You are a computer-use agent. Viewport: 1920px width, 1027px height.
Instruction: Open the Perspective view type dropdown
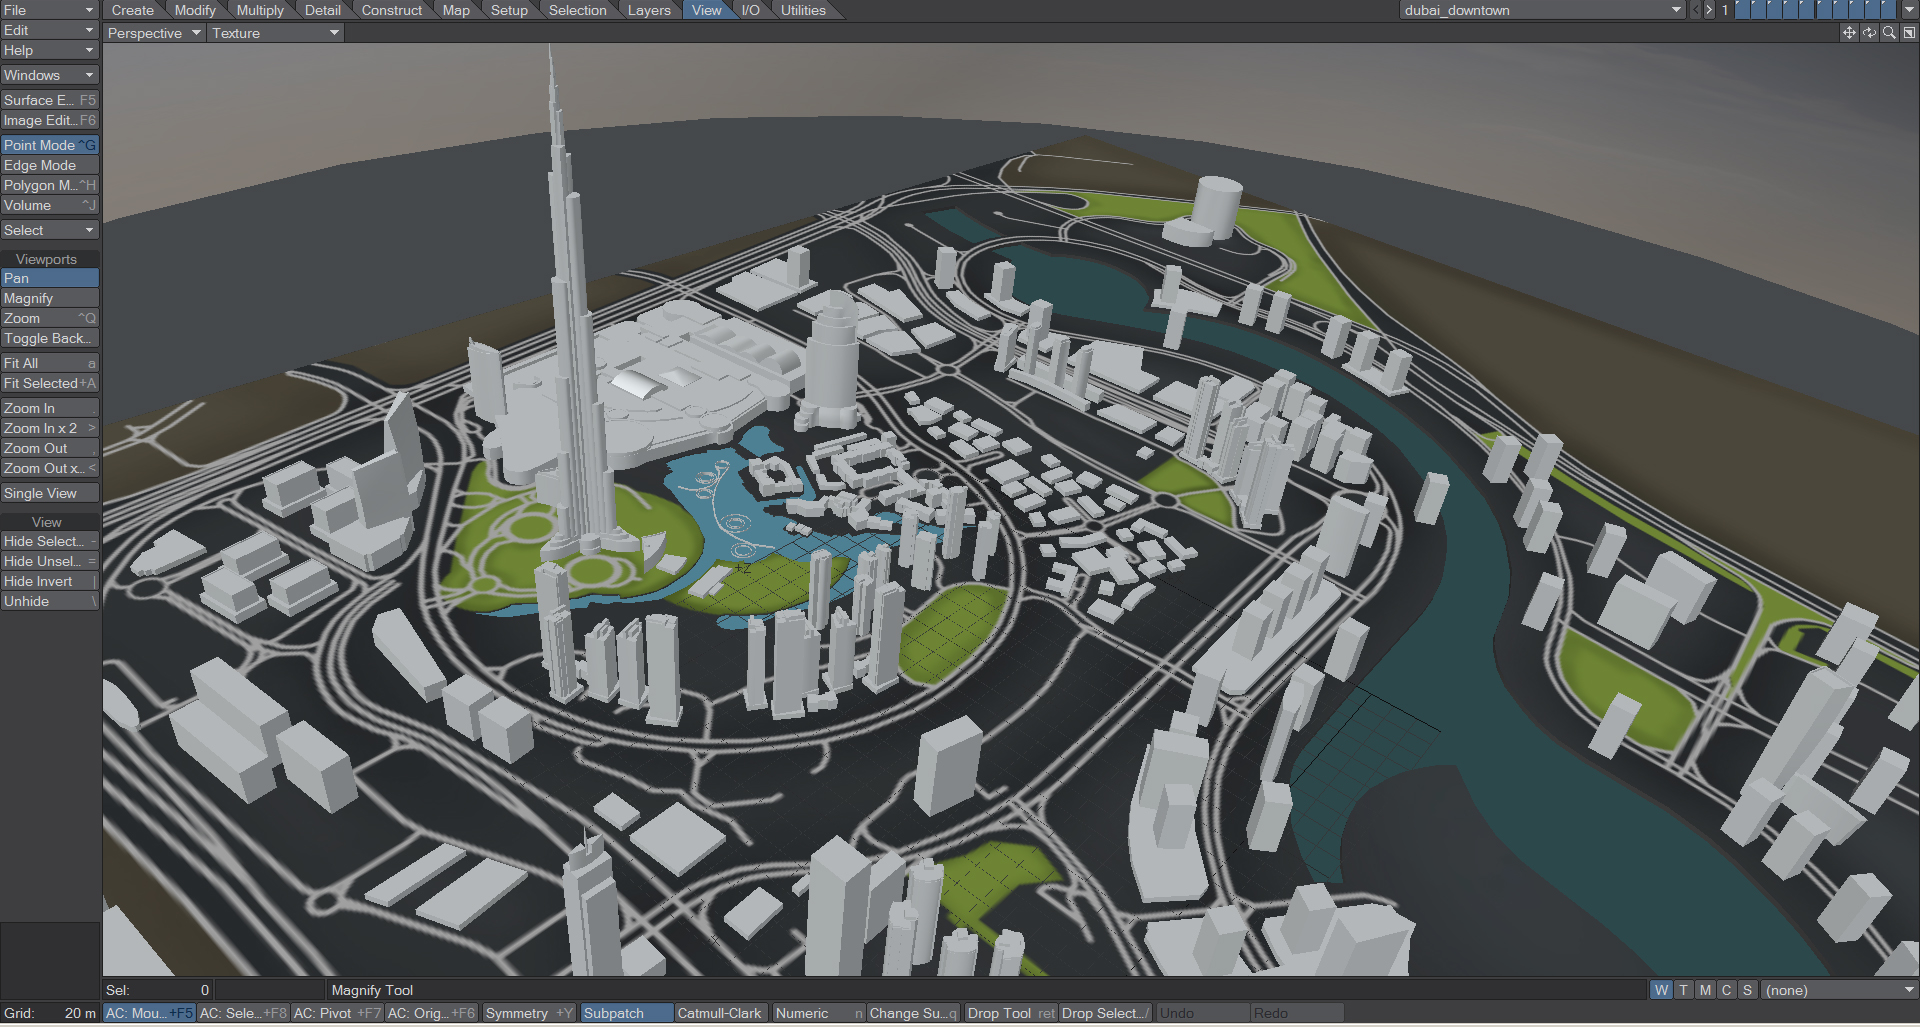point(152,32)
